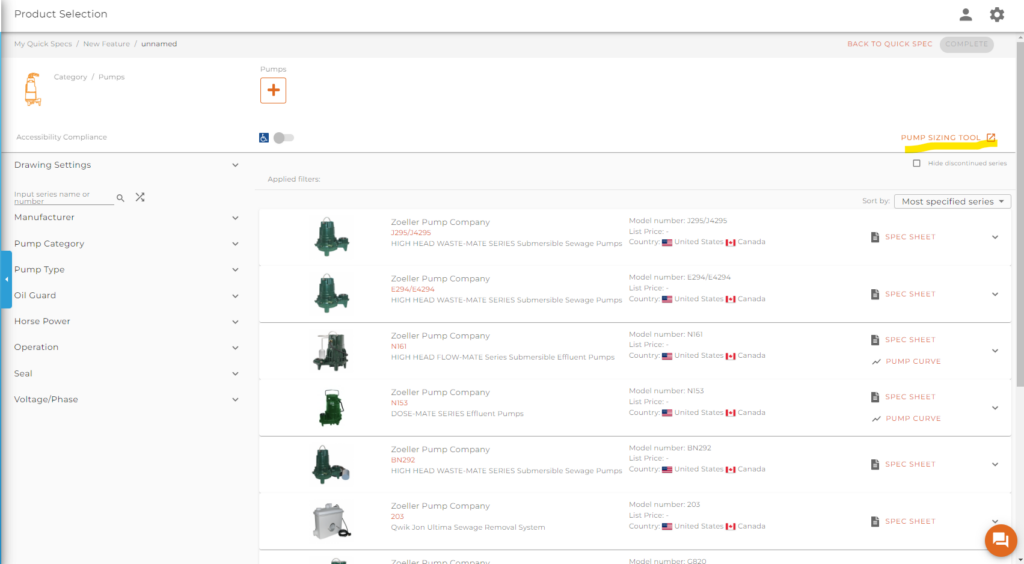Click spec sheet document icon for N161
This screenshot has height=564, width=1024.
pyautogui.click(x=874, y=340)
